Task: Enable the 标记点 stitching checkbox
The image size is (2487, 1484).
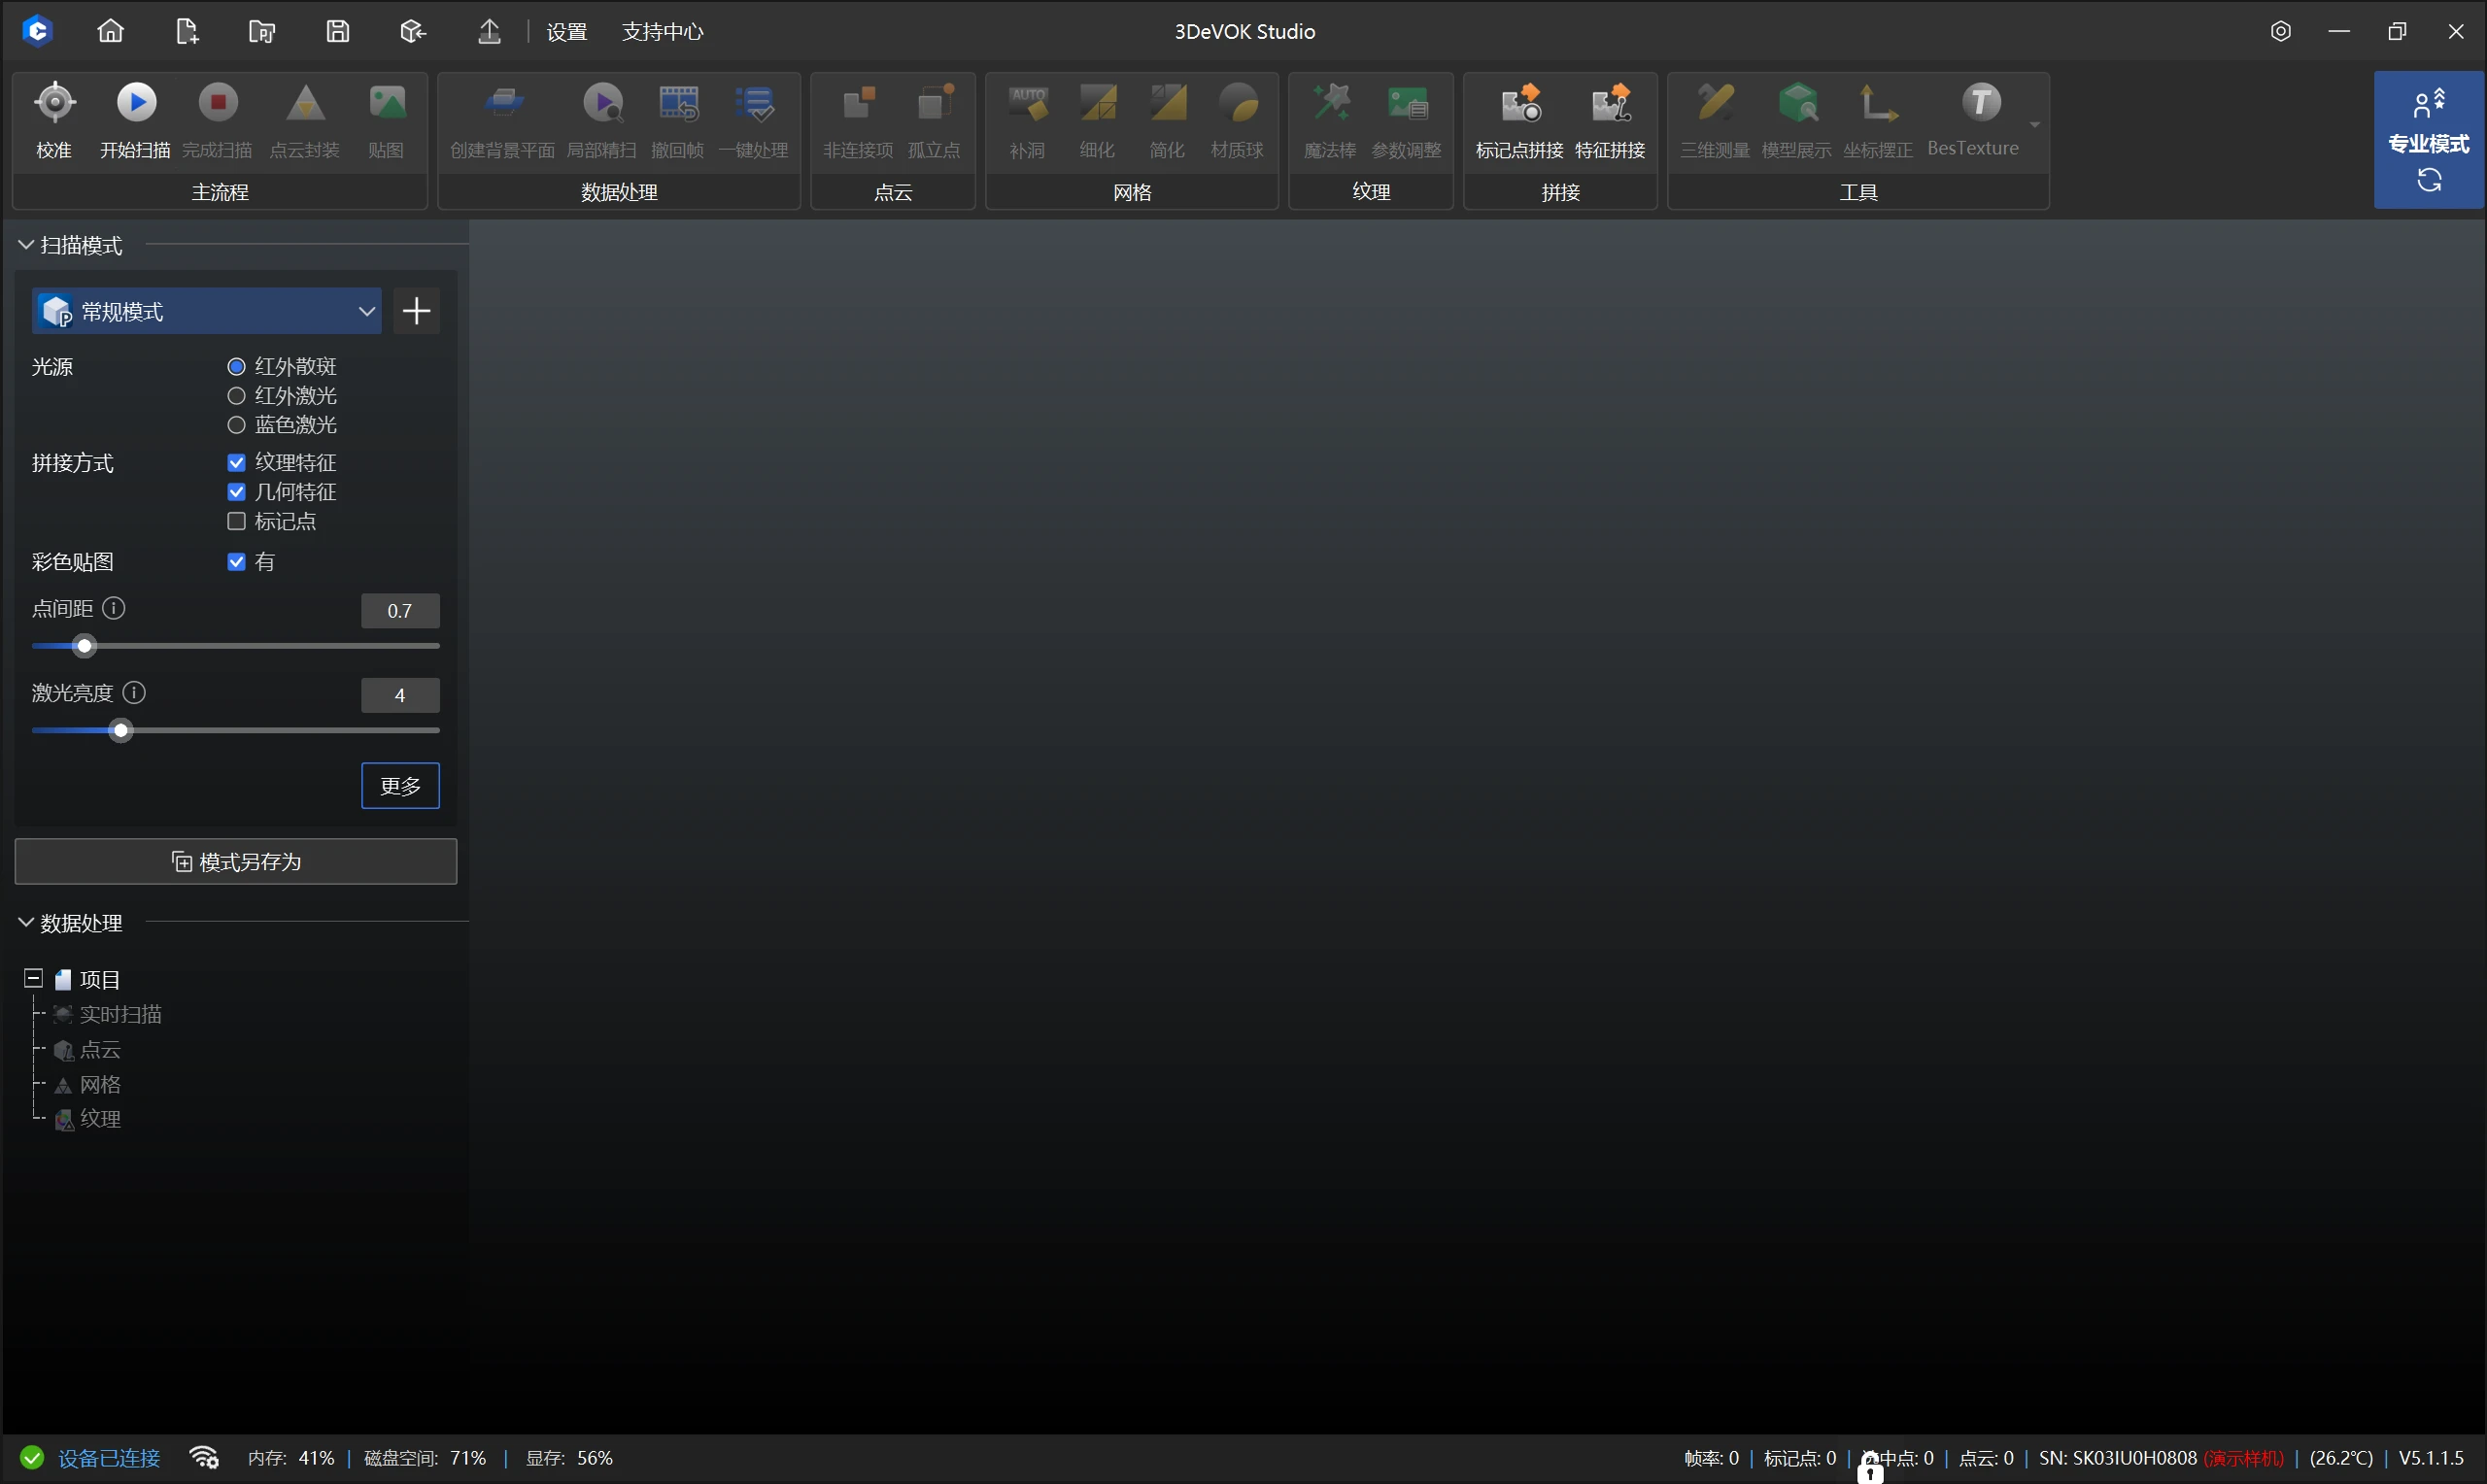Action: pos(237,522)
